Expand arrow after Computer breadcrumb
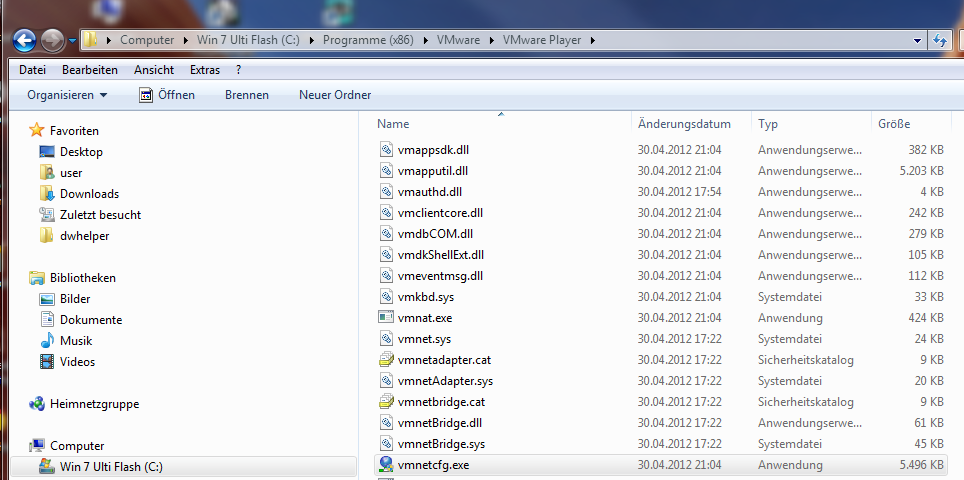 pyautogui.click(x=186, y=41)
